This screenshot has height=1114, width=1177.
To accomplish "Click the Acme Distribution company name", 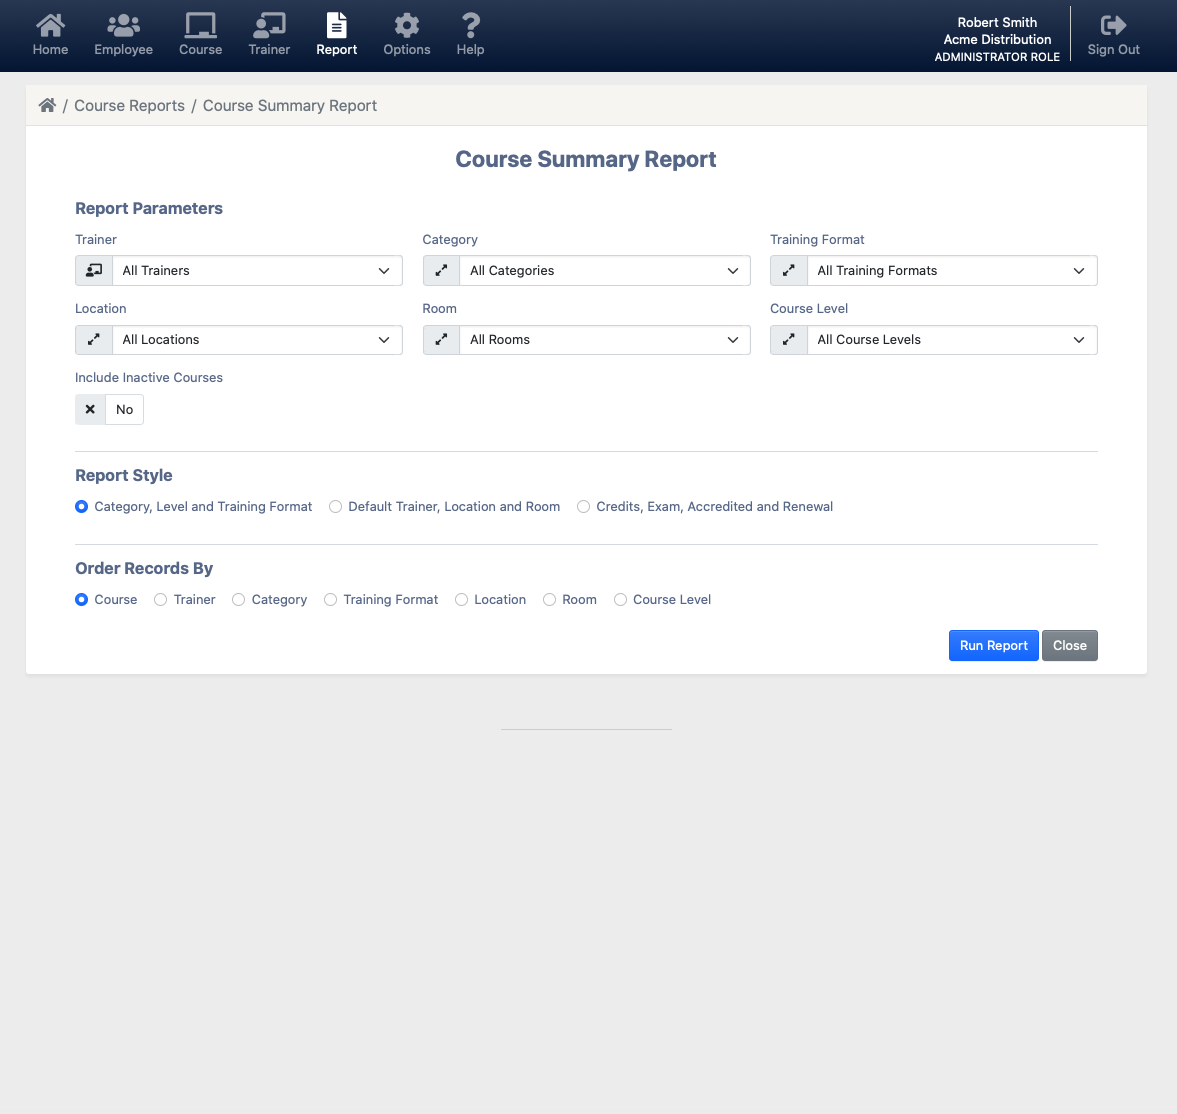I will click(x=997, y=40).
